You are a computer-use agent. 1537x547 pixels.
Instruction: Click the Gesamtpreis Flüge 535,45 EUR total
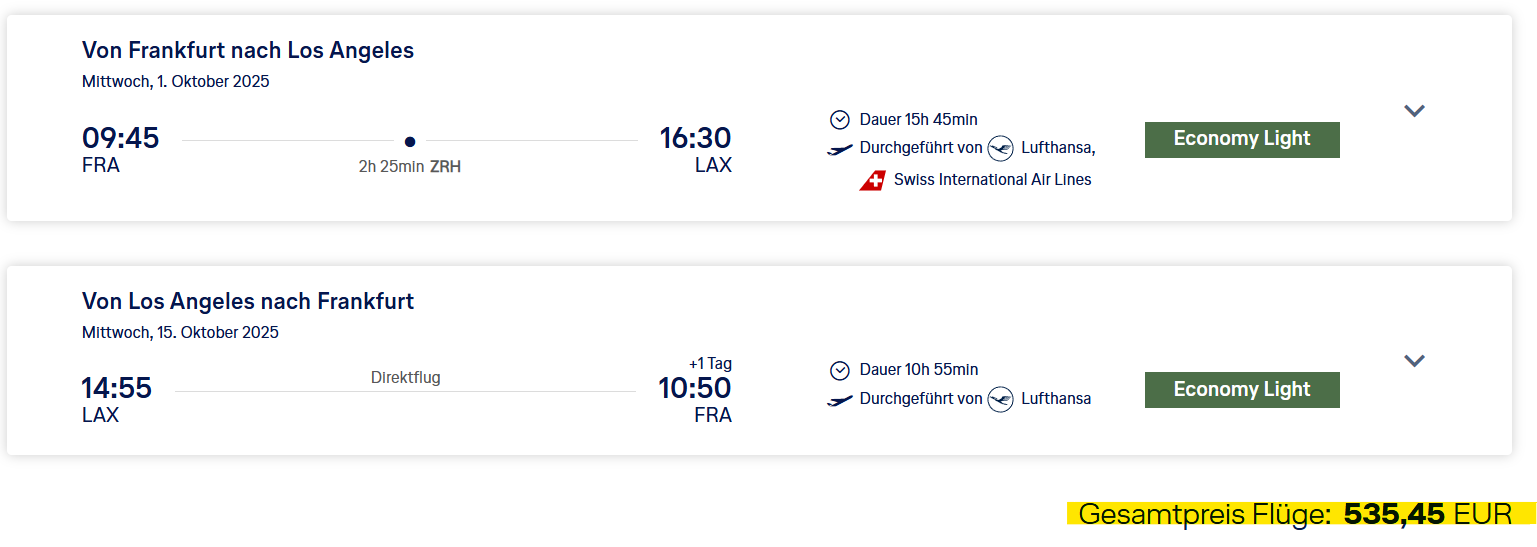1301,514
